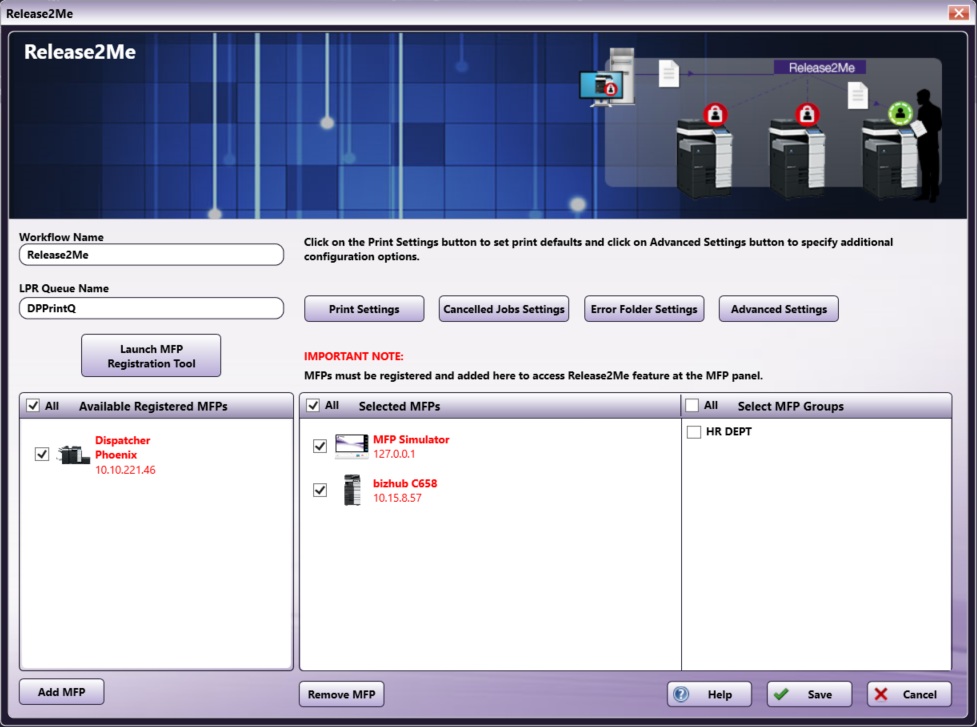
Task: Close the Release2Me window
Action: point(958,12)
